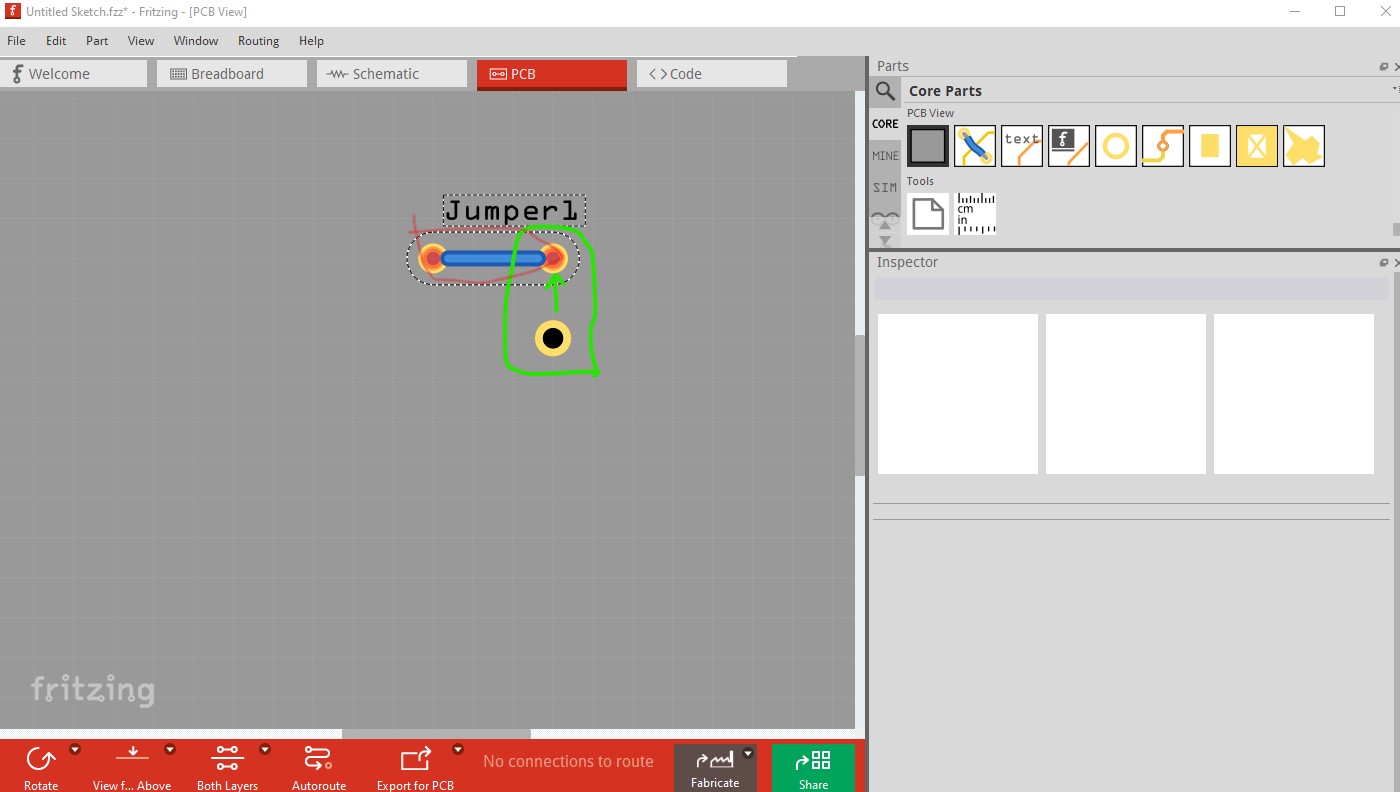Switch to the Welcome tab

coord(74,74)
